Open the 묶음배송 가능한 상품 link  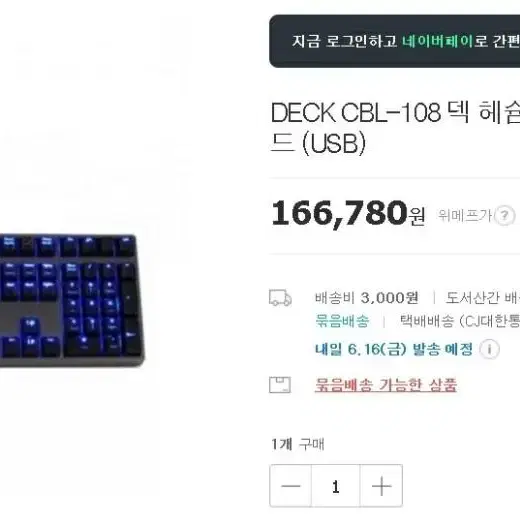[x=386, y=385]
